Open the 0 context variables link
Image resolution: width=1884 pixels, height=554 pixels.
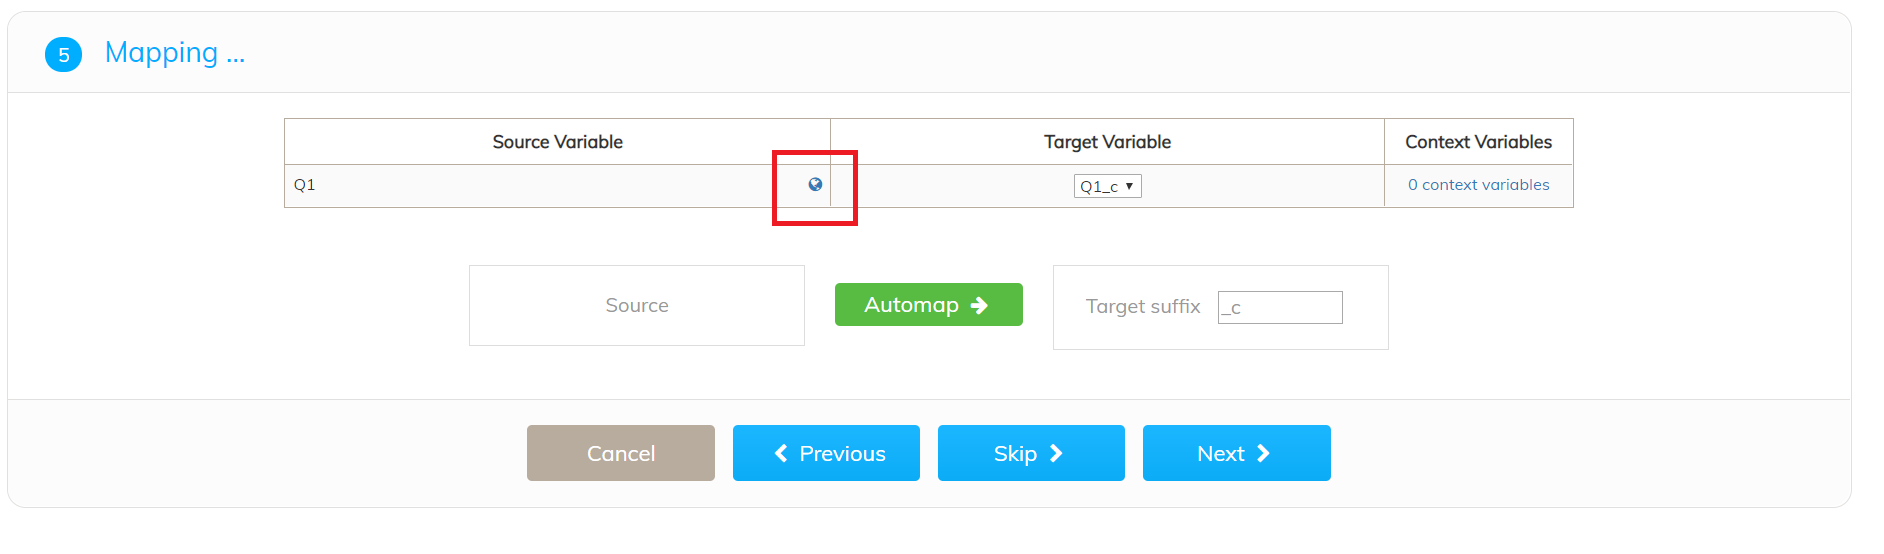[1478, 185]
